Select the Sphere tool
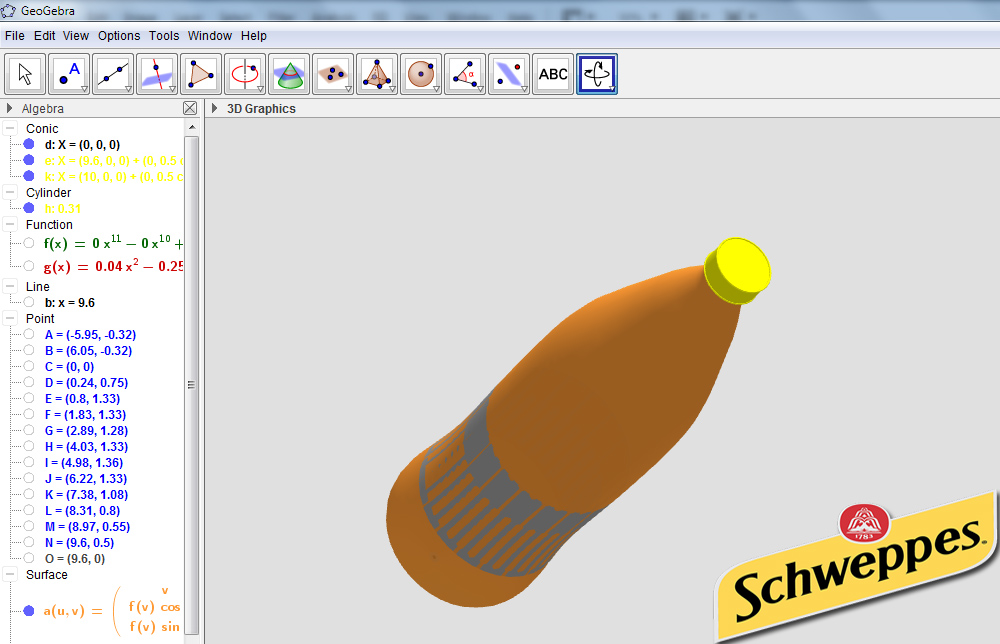1000x644 pixels. click(x=421, y=74)
